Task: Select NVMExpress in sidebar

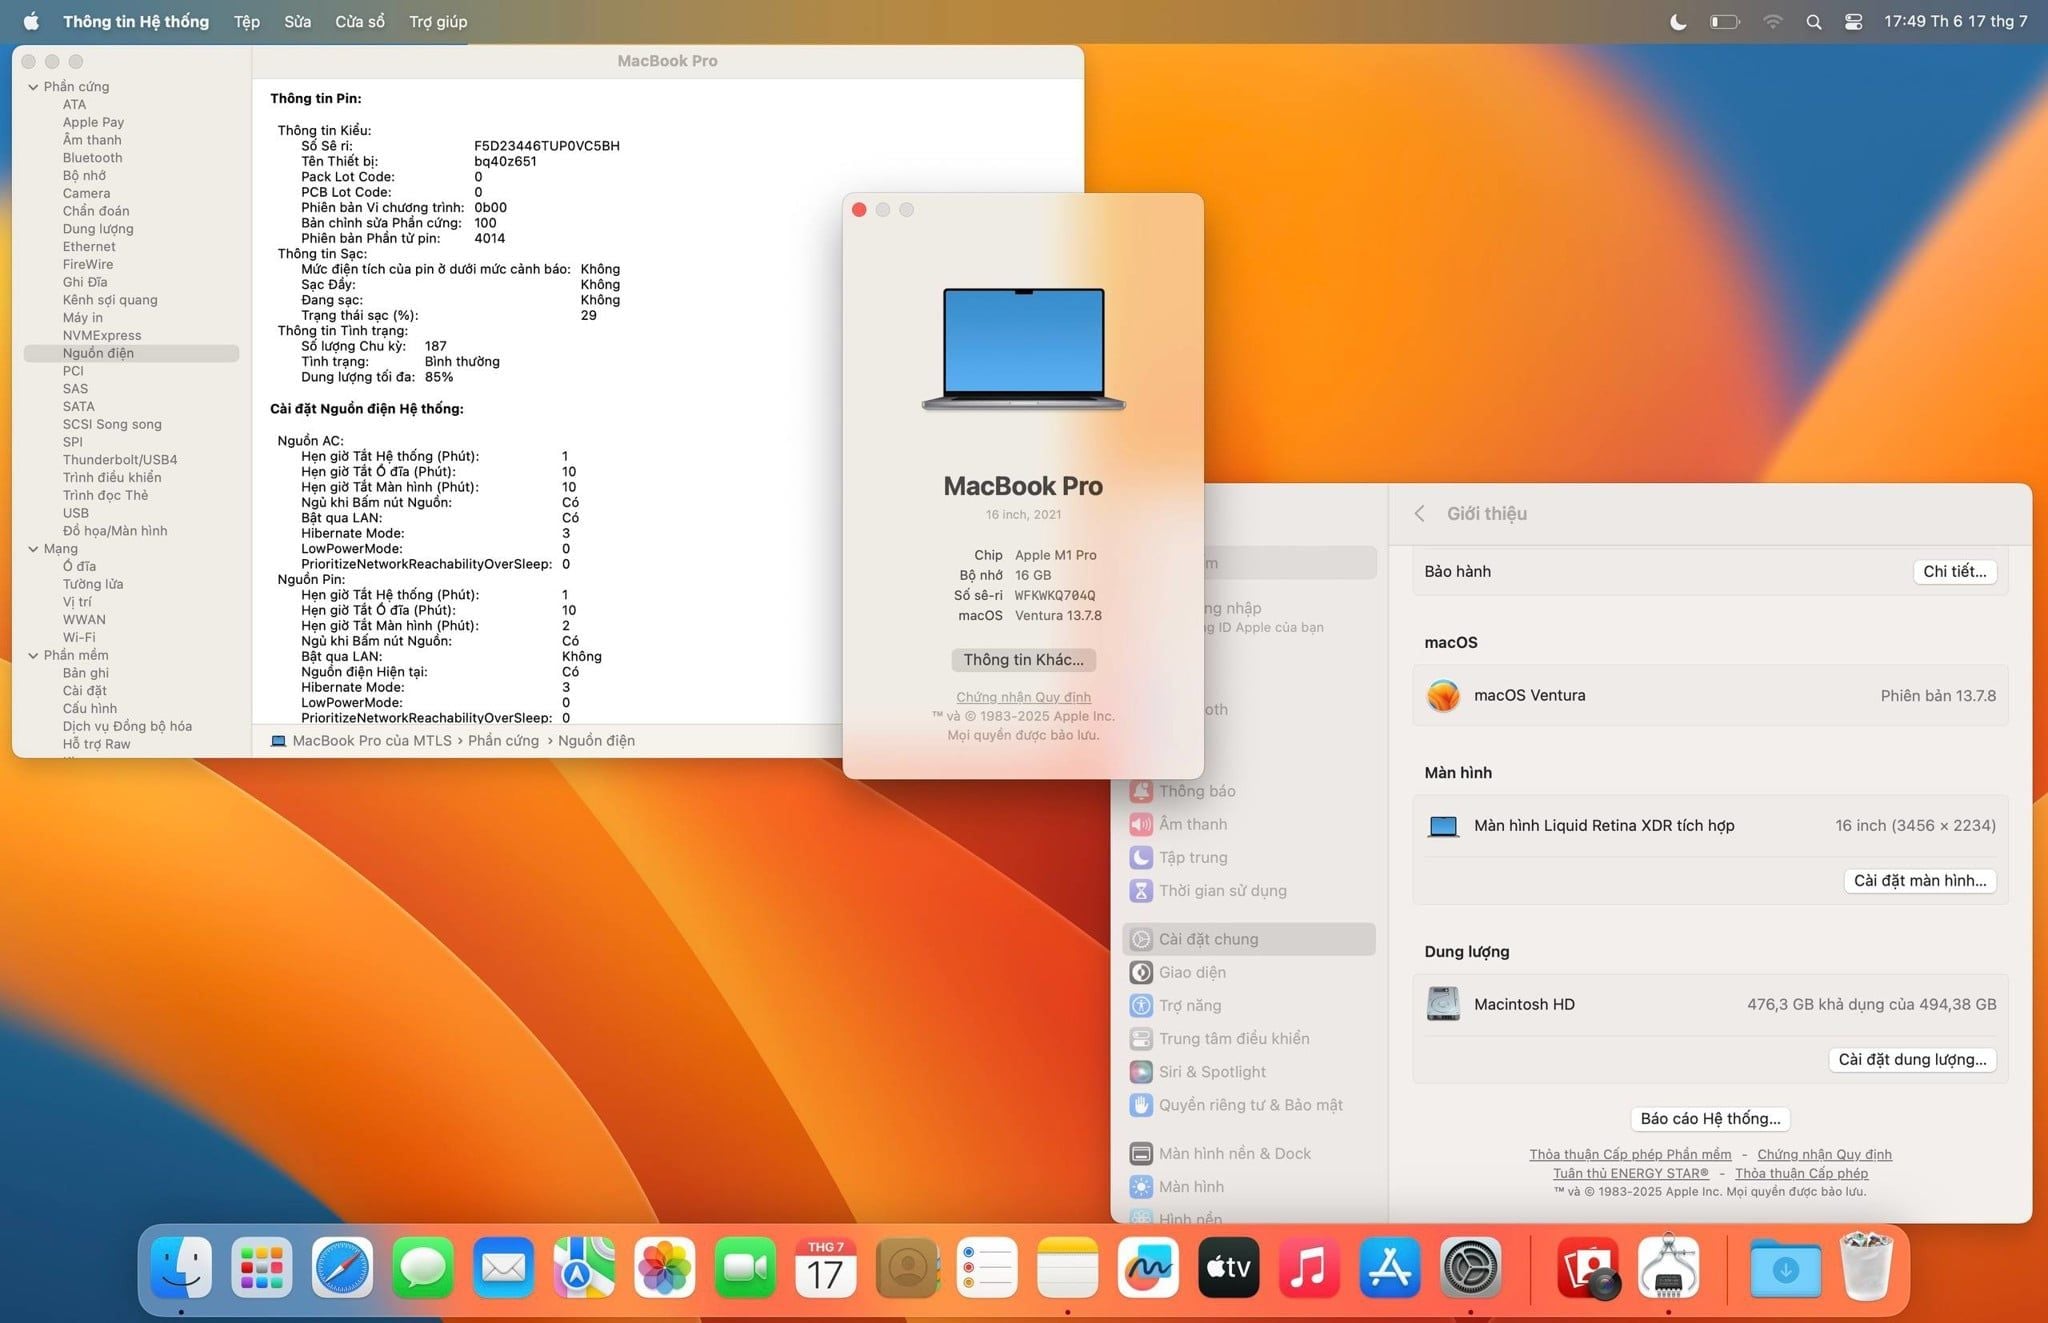Action: [102, 335]
